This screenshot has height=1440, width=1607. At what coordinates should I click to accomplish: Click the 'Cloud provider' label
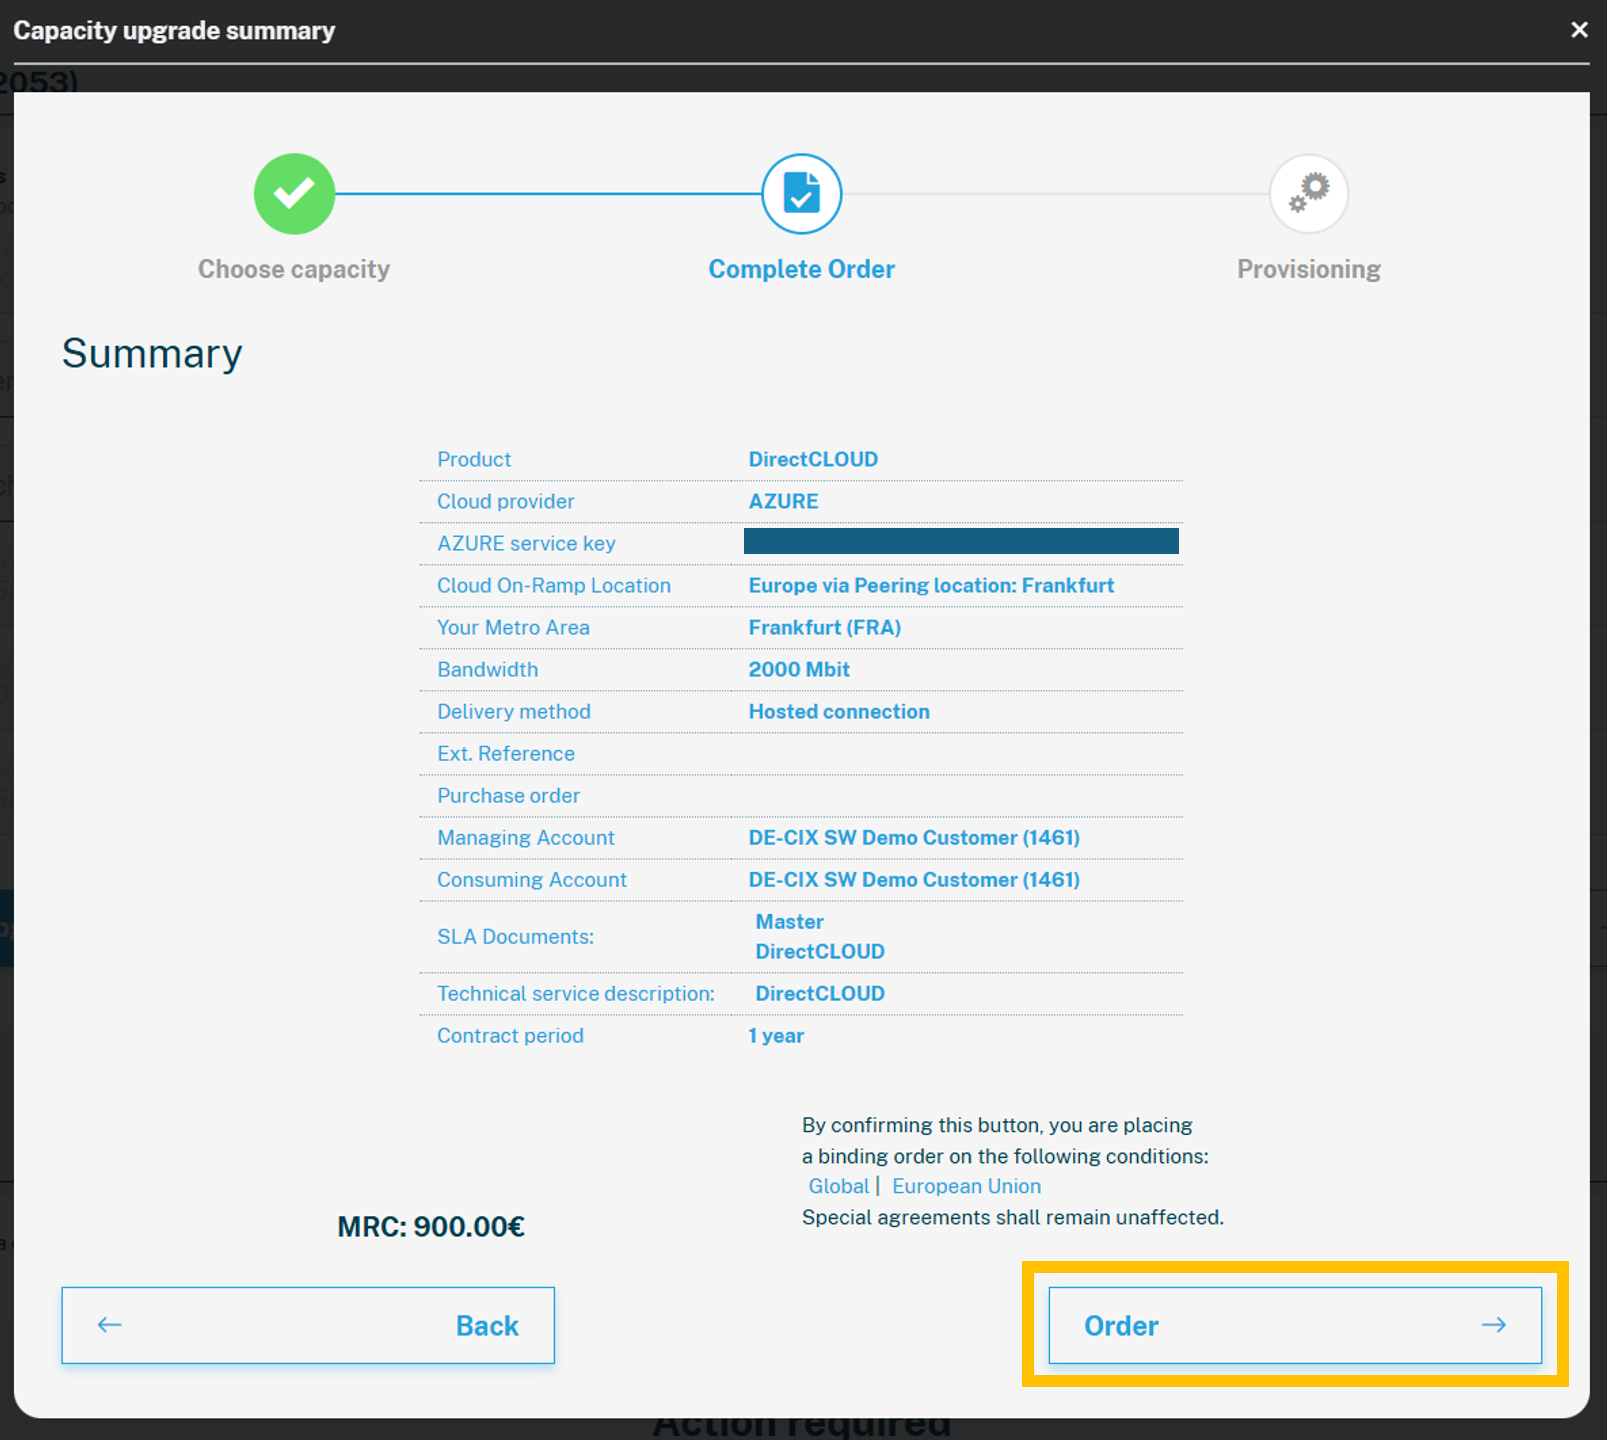[x=506, y=502]
